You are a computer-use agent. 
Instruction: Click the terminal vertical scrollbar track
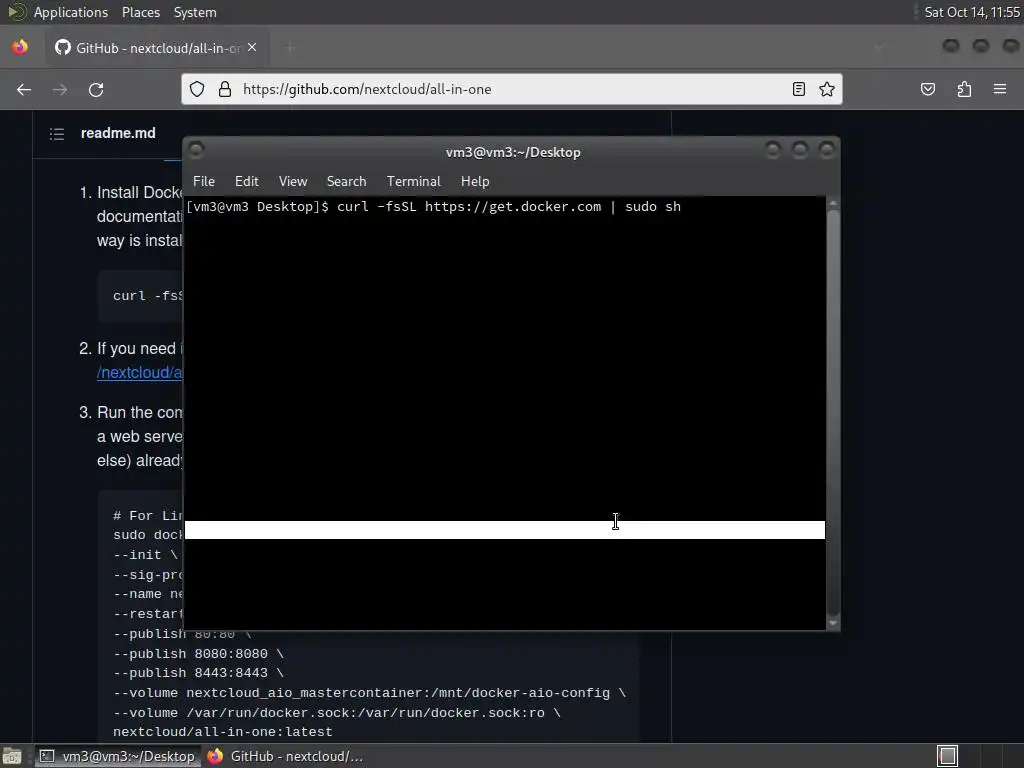(x=833, y=413)
